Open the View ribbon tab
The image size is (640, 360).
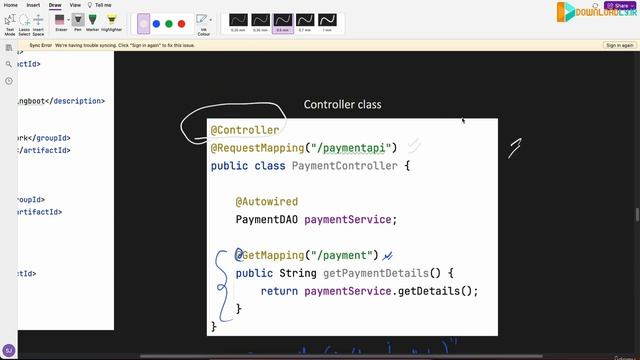click(75, 5)
